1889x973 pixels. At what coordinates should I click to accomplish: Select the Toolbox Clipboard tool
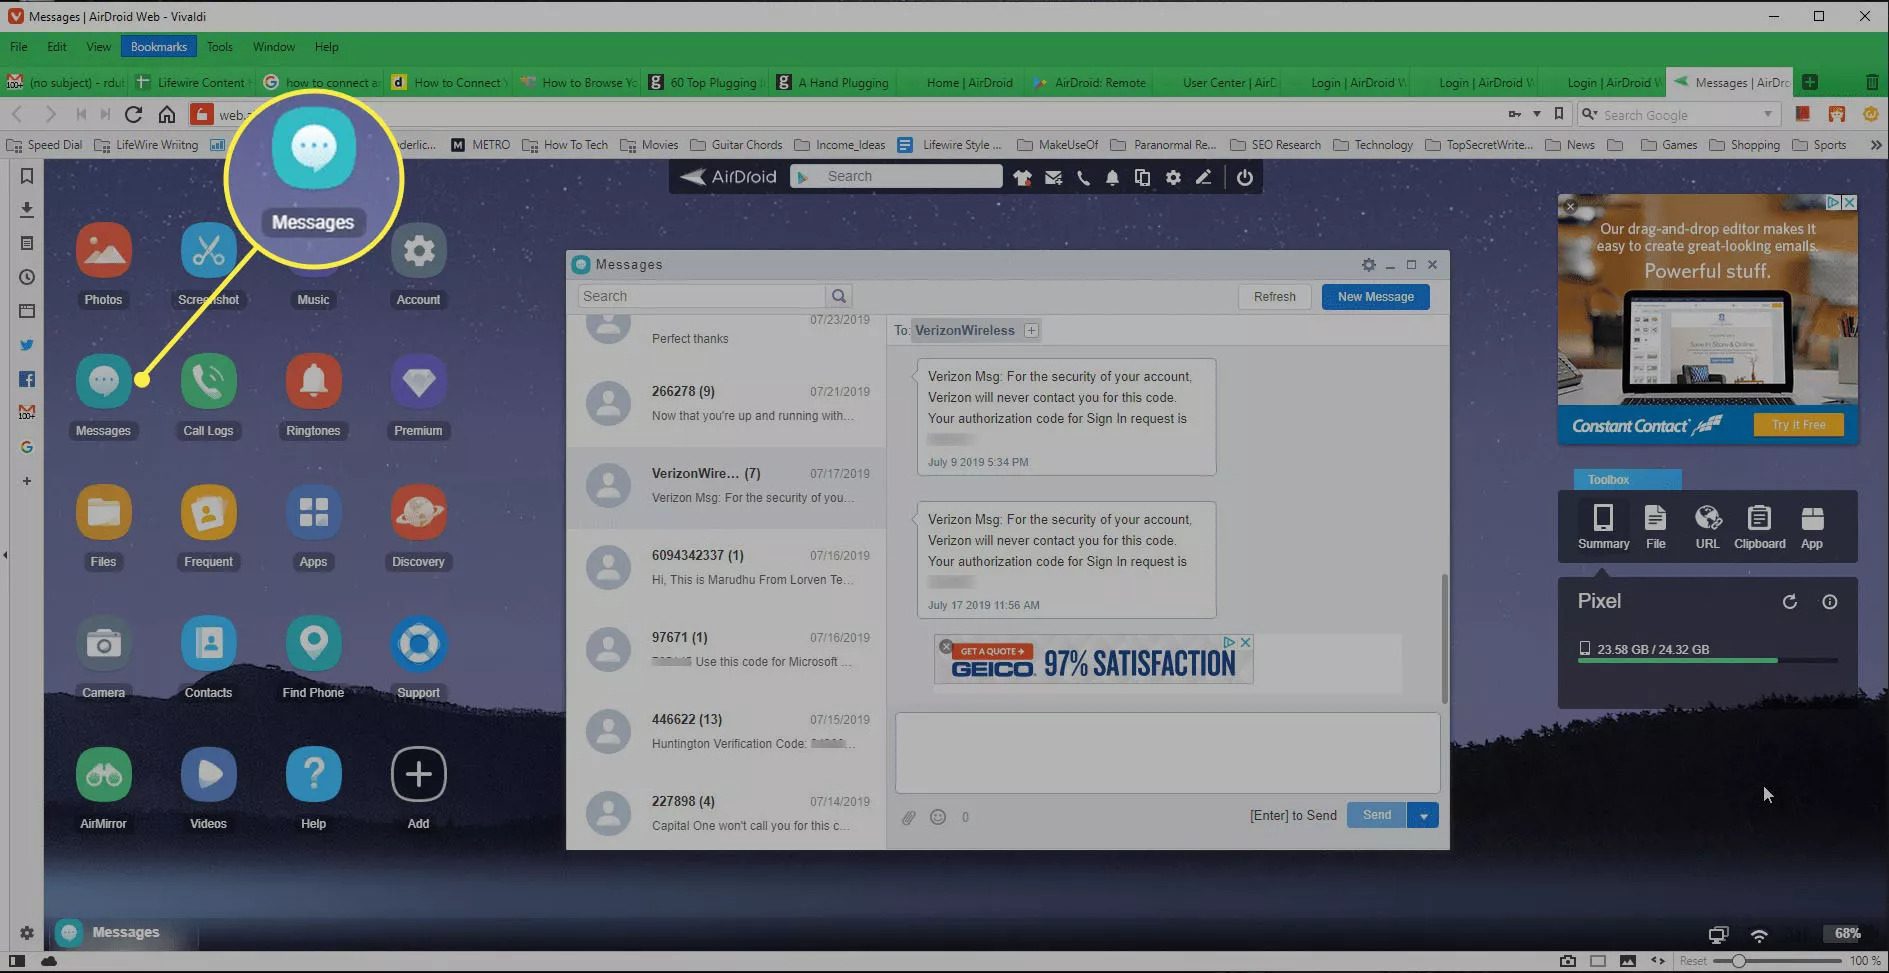click(x=1759, y=527)
